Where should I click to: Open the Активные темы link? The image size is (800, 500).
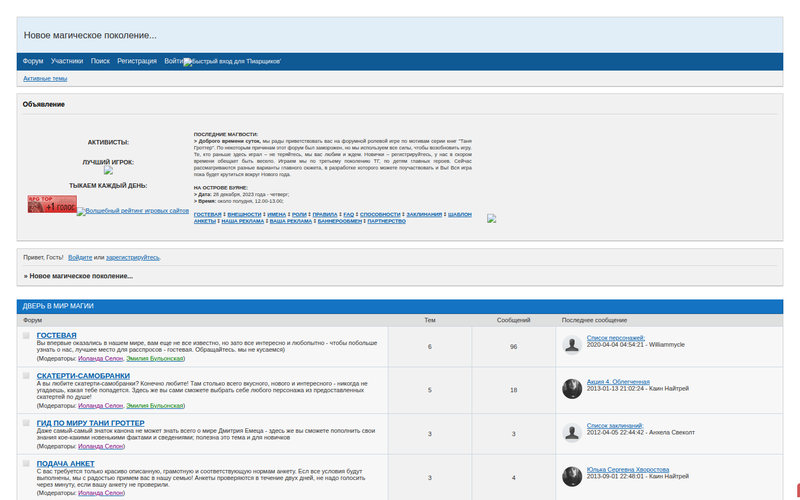45,78
